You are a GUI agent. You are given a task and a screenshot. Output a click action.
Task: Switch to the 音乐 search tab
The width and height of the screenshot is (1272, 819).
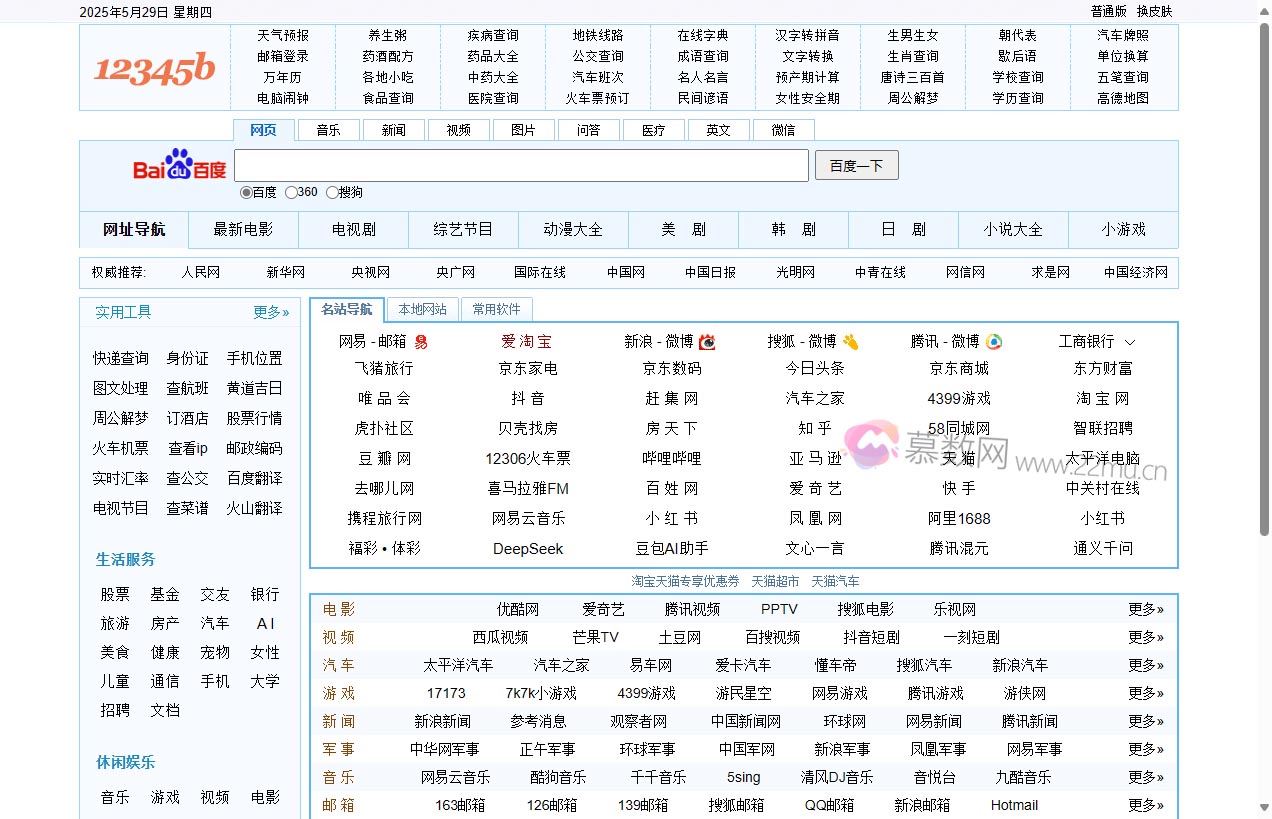pos(328,129)
